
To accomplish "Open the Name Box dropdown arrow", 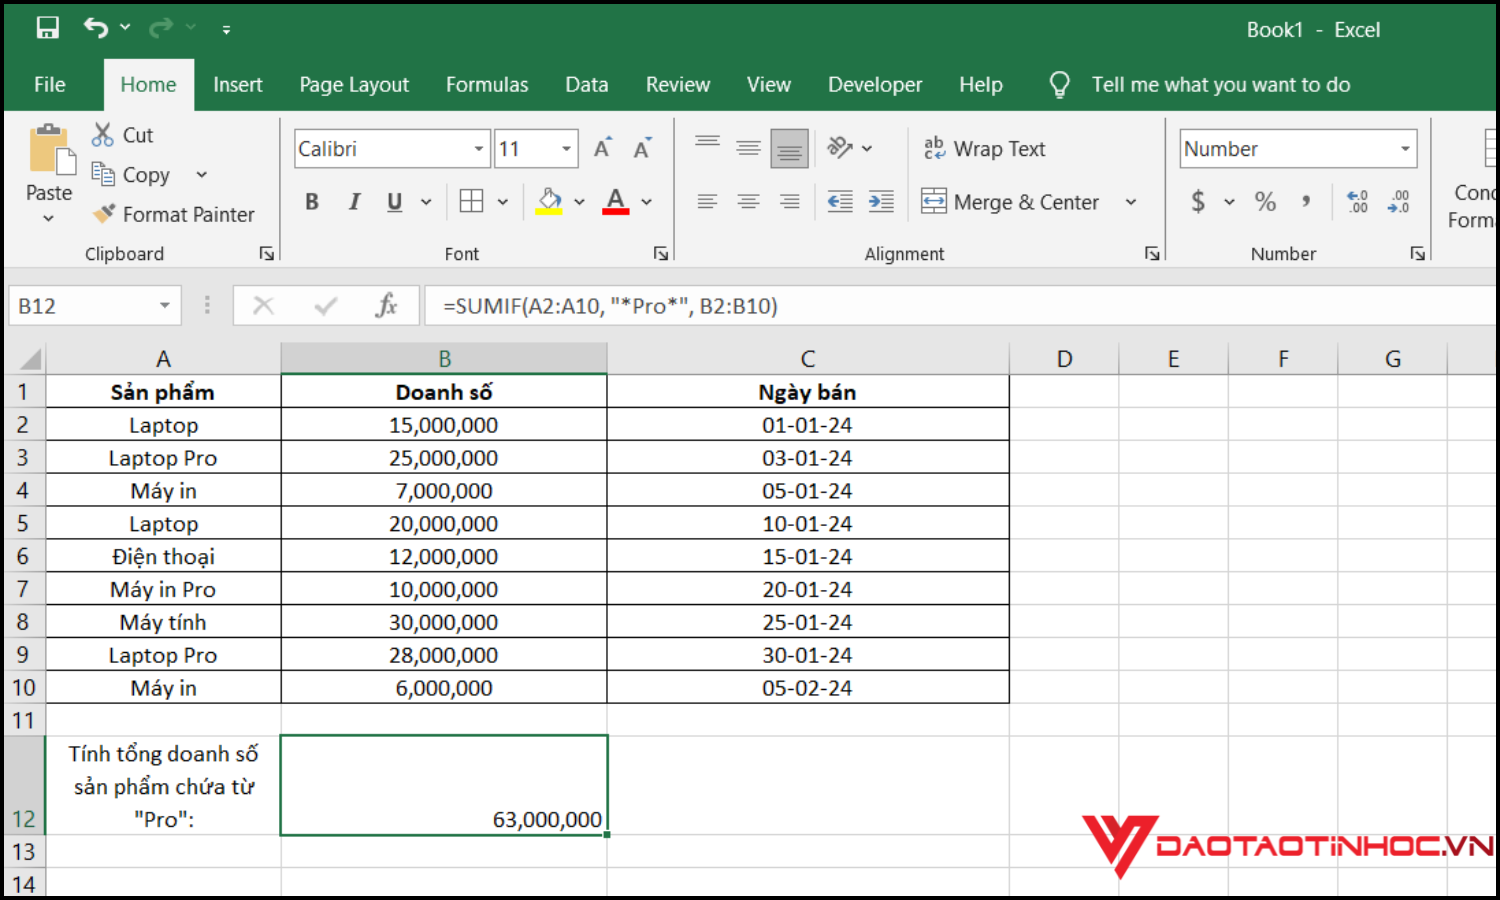I will click(165, 306).
